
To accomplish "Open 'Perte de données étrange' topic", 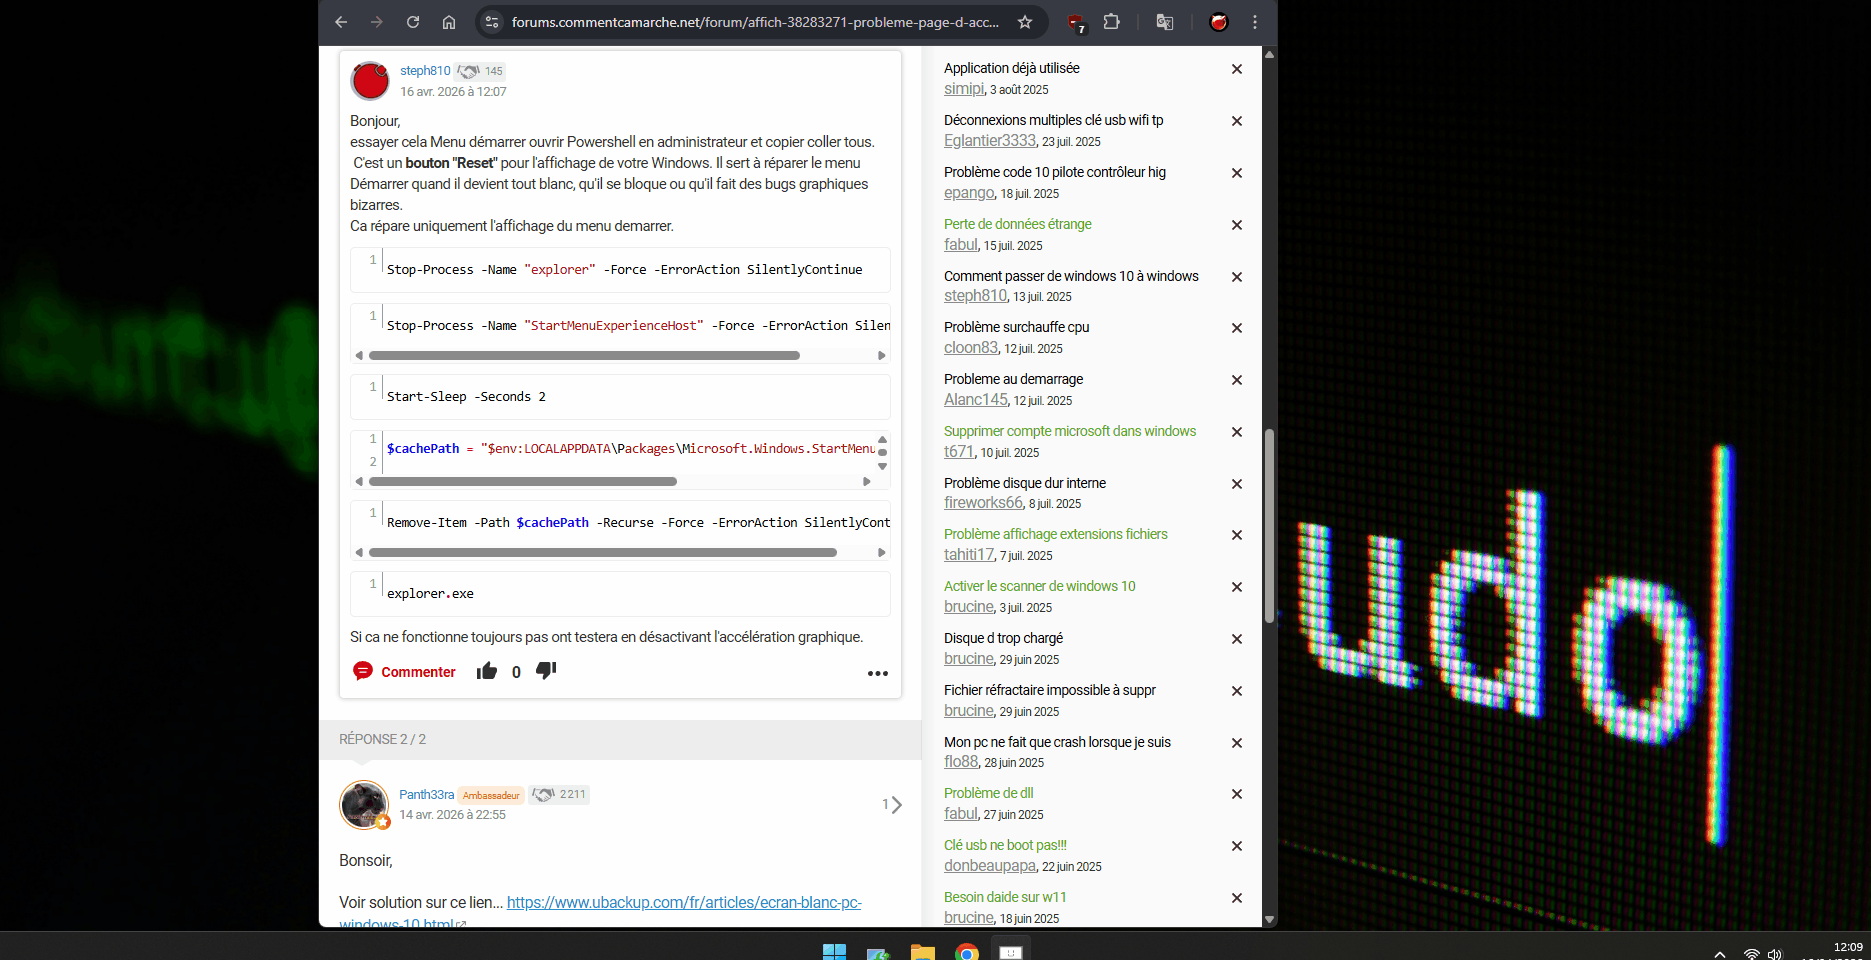I will click(1017, 224).
